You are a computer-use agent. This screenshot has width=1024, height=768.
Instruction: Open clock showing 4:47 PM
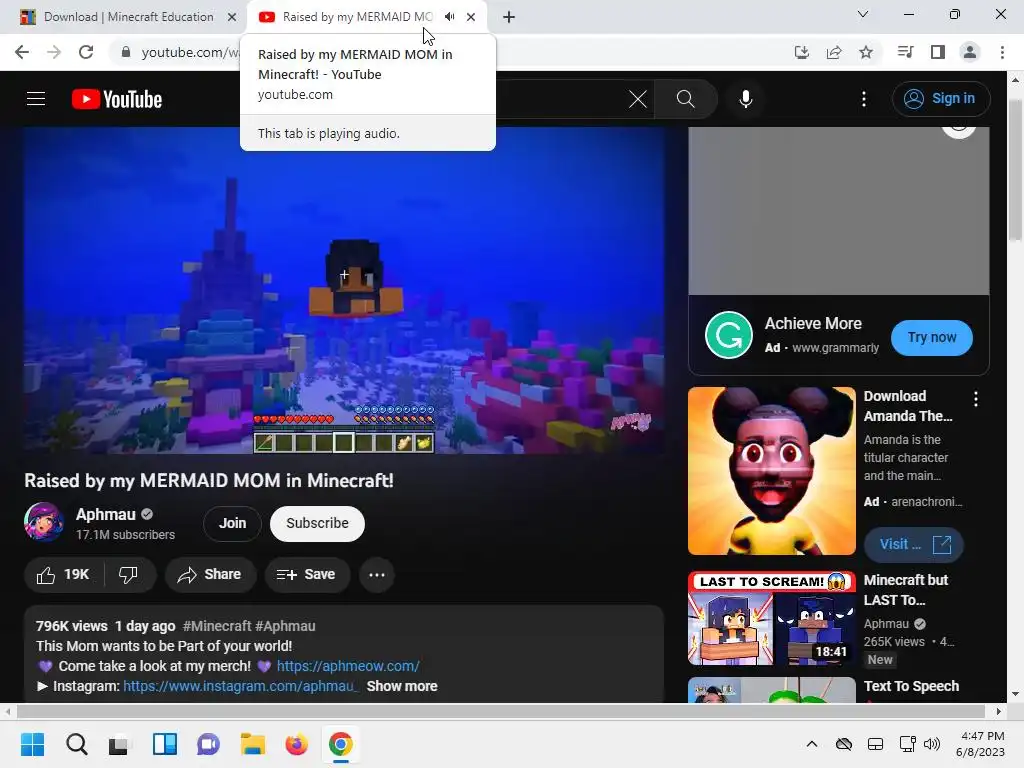pos(980,744)
